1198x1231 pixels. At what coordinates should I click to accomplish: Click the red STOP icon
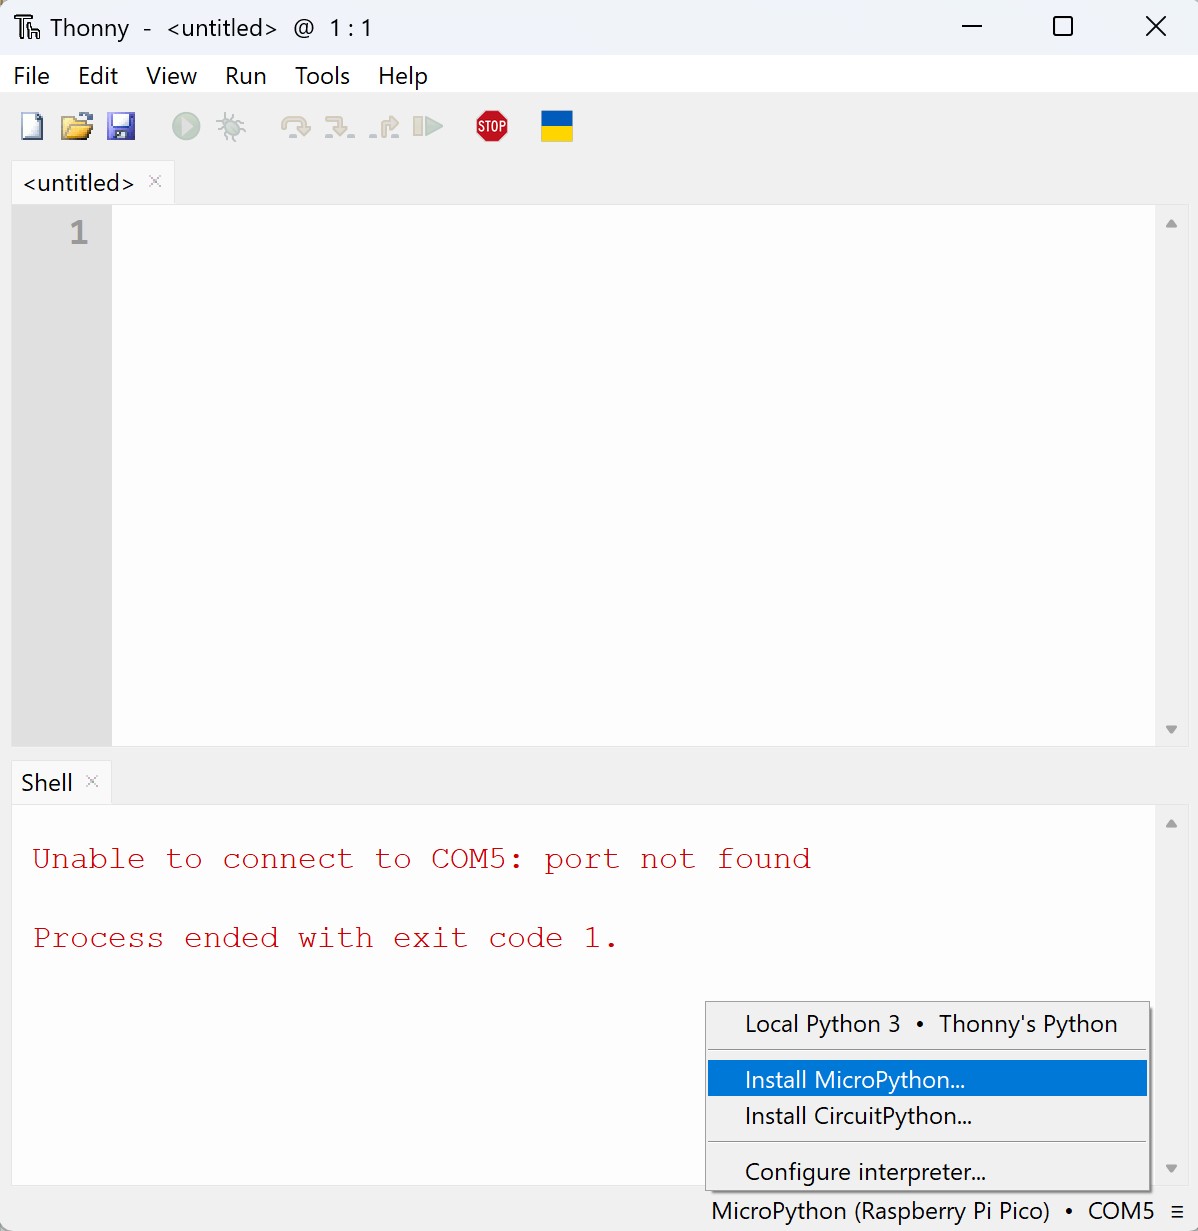(x=492, y=126)
